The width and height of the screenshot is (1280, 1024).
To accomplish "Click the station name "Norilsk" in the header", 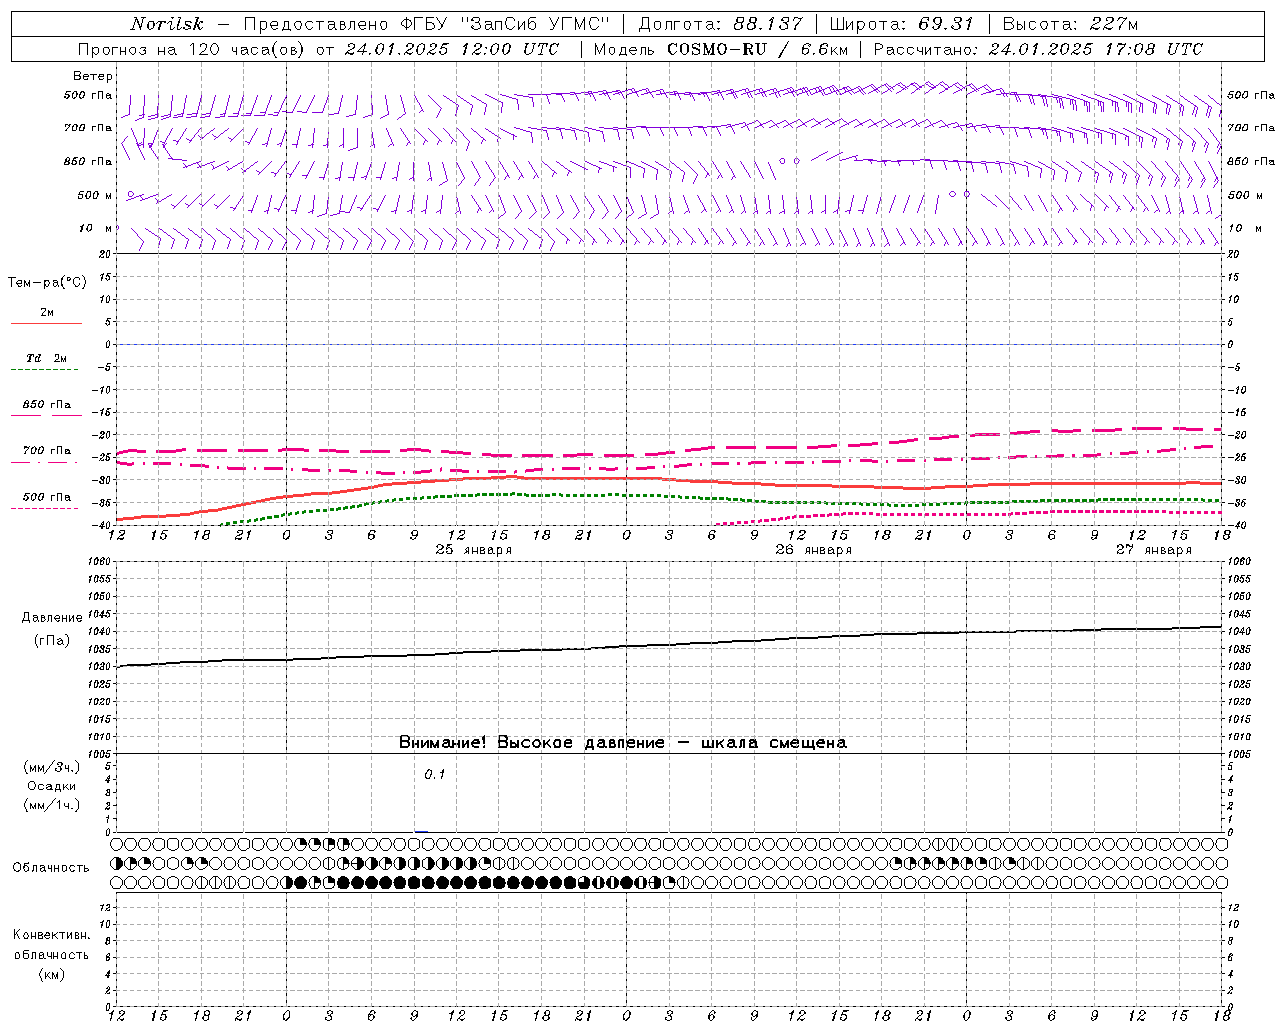I will (x=166, y=24).
